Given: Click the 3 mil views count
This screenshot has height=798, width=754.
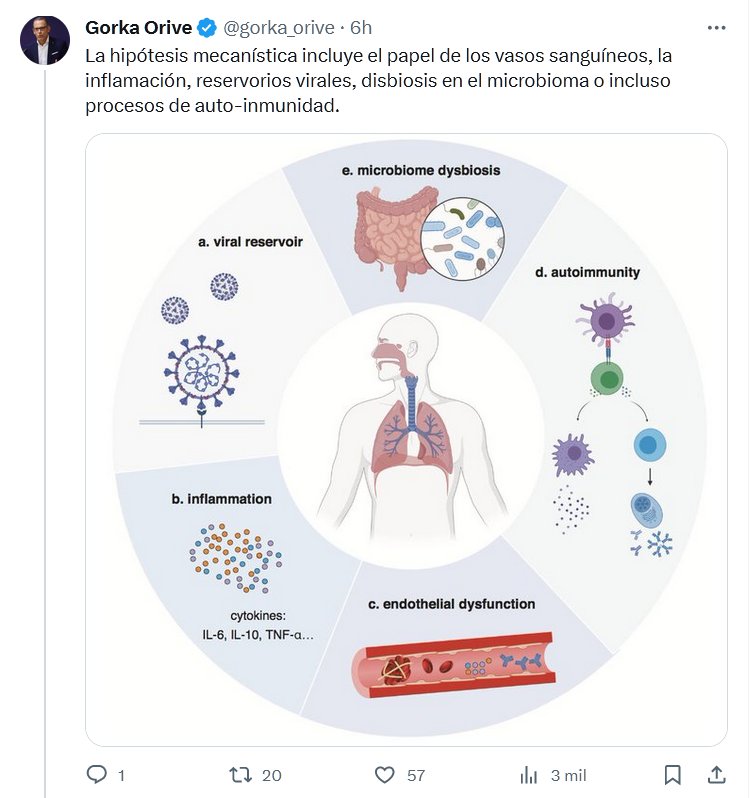Looking at the screenshot, I should click(568, 775).
